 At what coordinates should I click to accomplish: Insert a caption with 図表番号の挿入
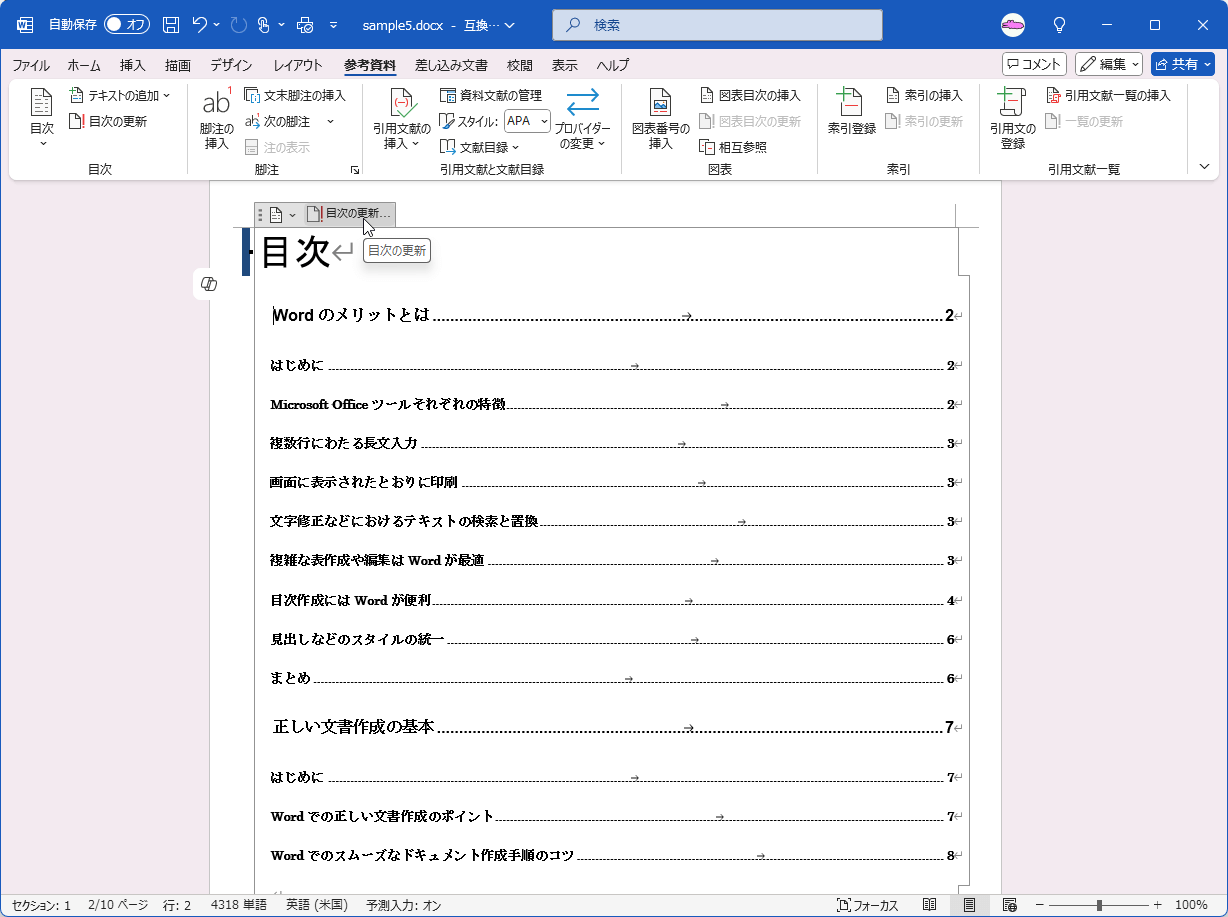click(661, 119)
